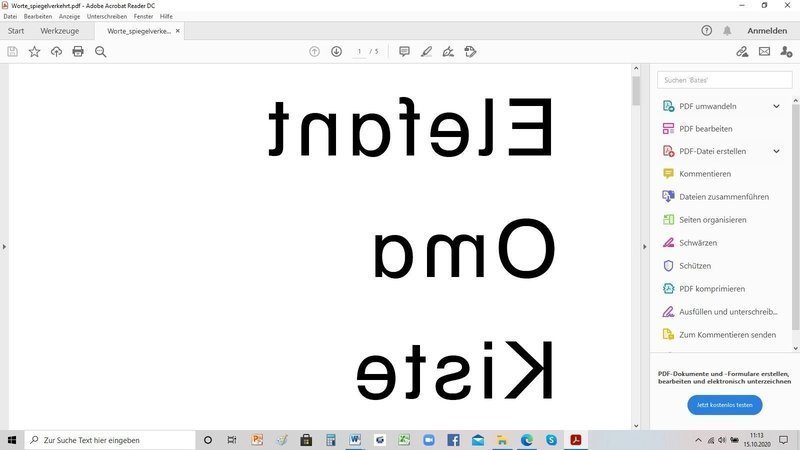The width and height of the screenshot is (800, 450).
Task: Click the print icon in the toolbar
Action: click(78, 51)
